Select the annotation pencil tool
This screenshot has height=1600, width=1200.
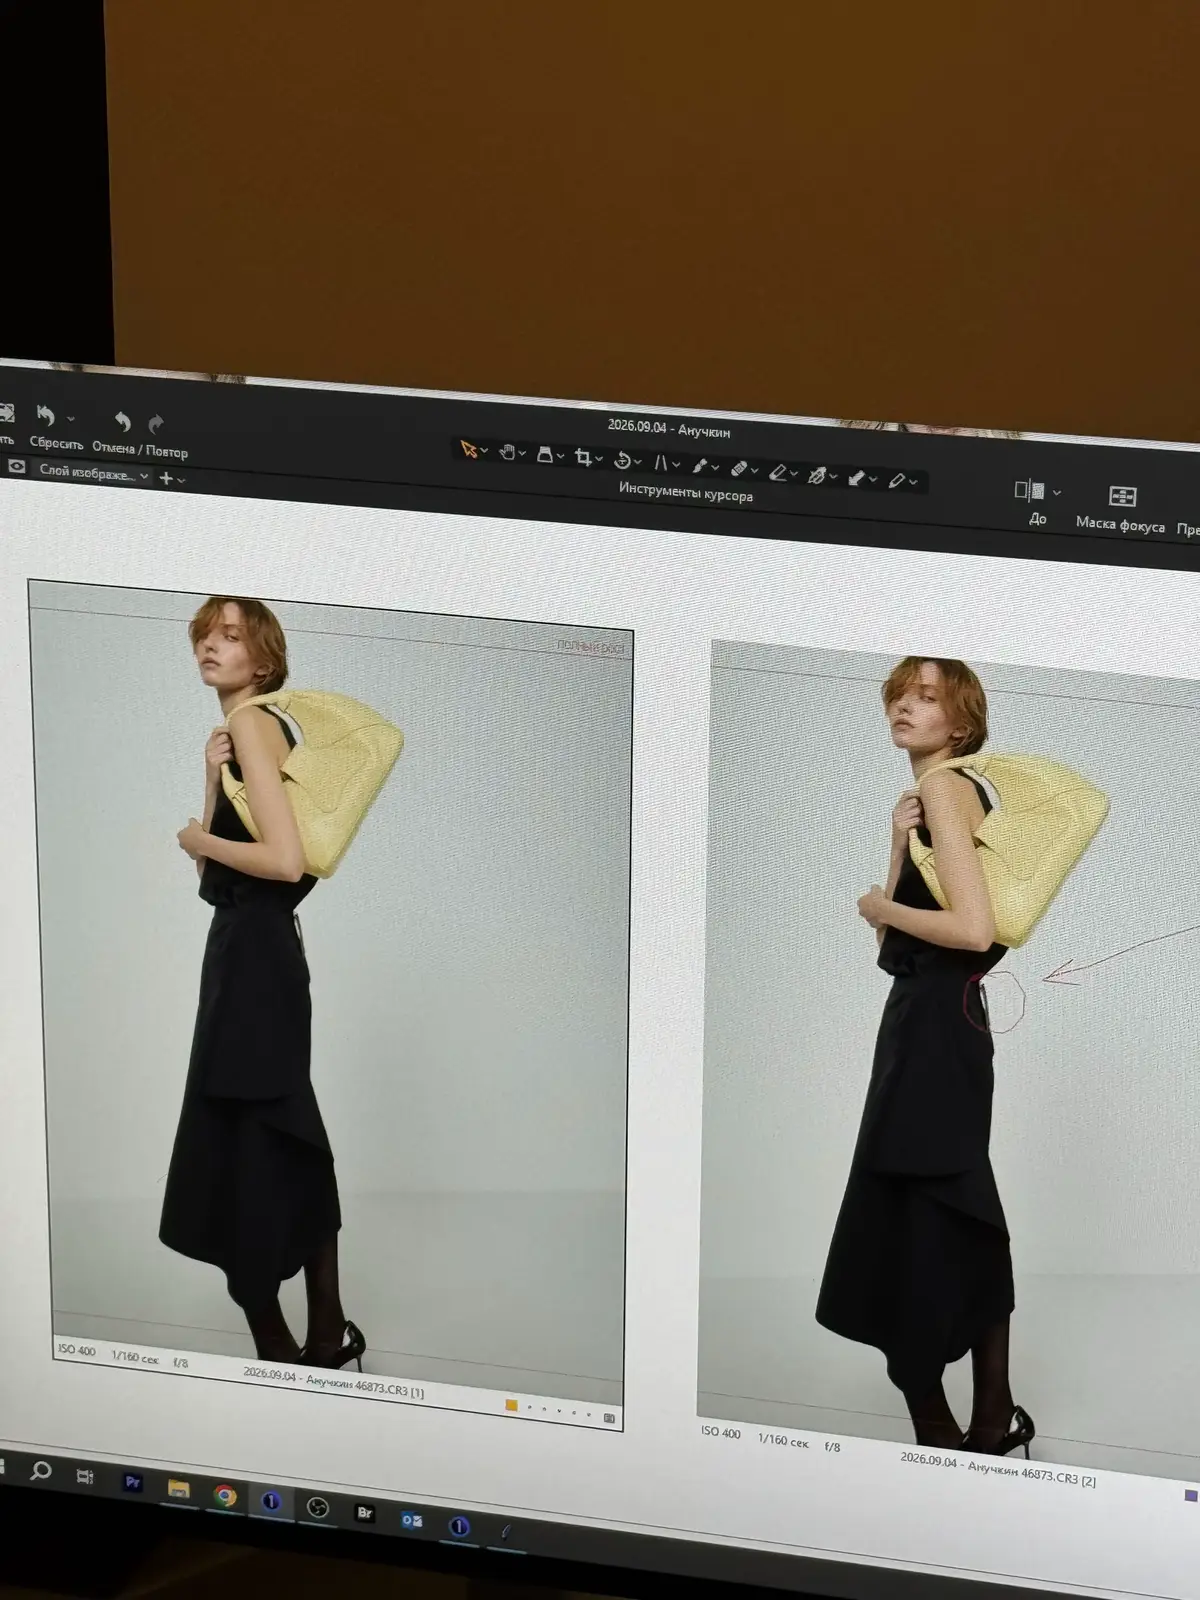[897, 481]
